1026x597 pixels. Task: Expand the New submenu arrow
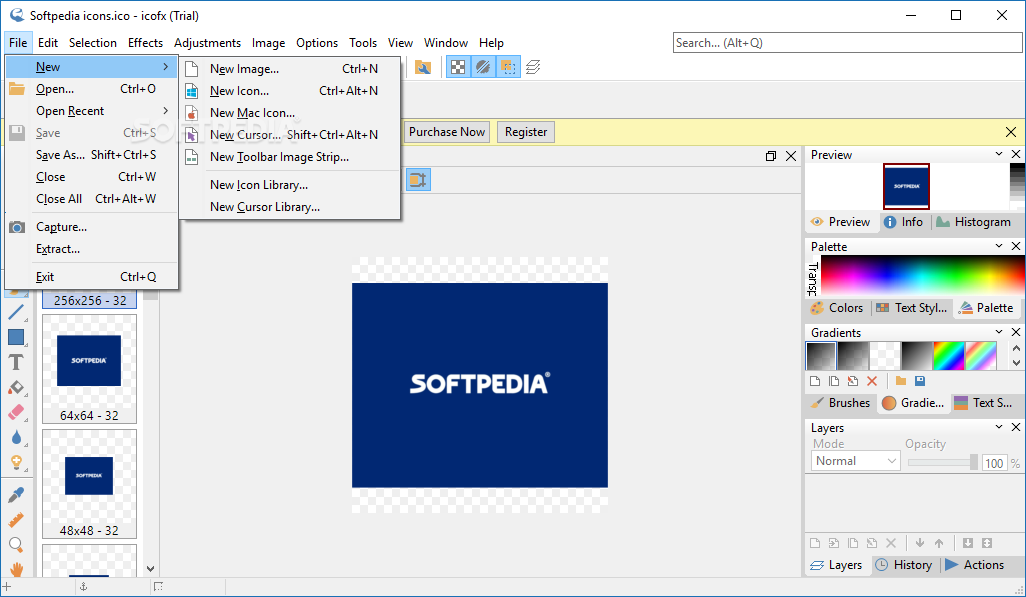tap(166, 67)
